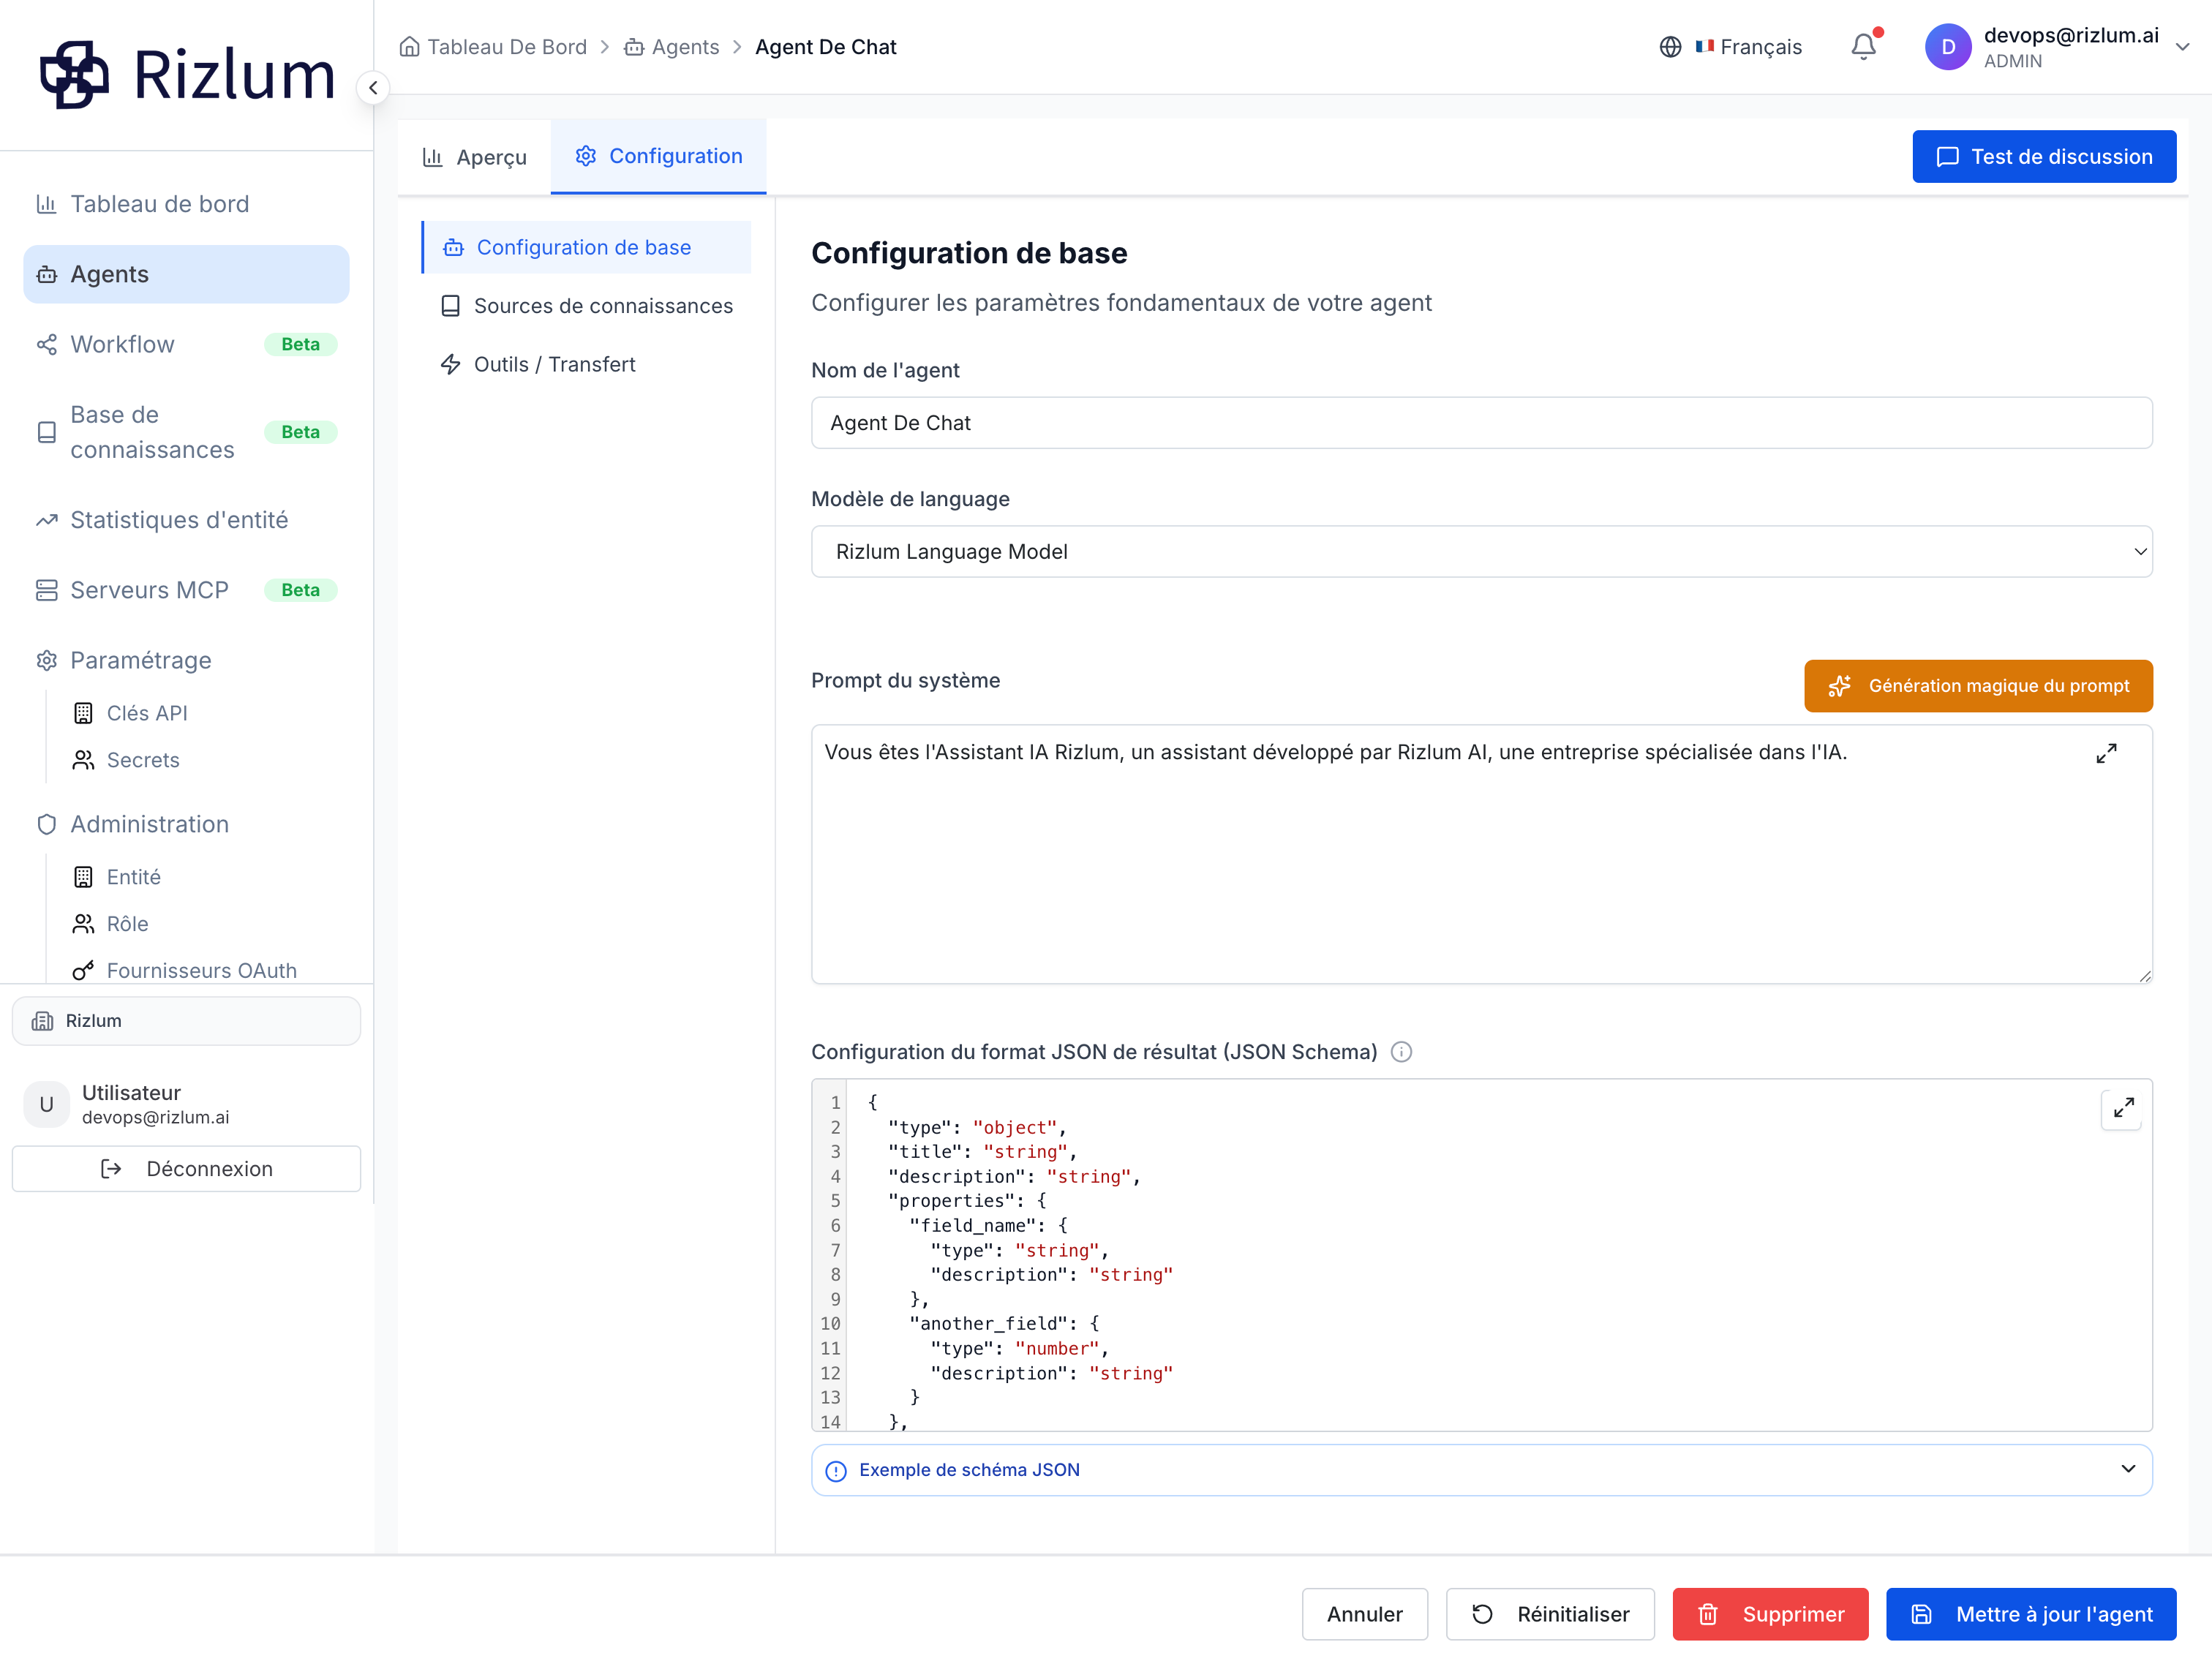Select the Configuration tab
Image resolution: width=2212 pixels, height=1672 pixels.
tap(659, 156)
